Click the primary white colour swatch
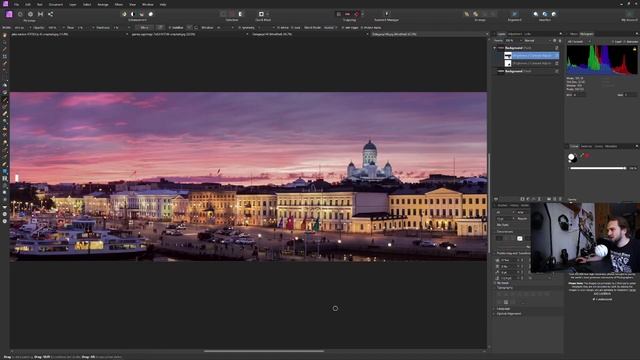 [x=571, y=157]
